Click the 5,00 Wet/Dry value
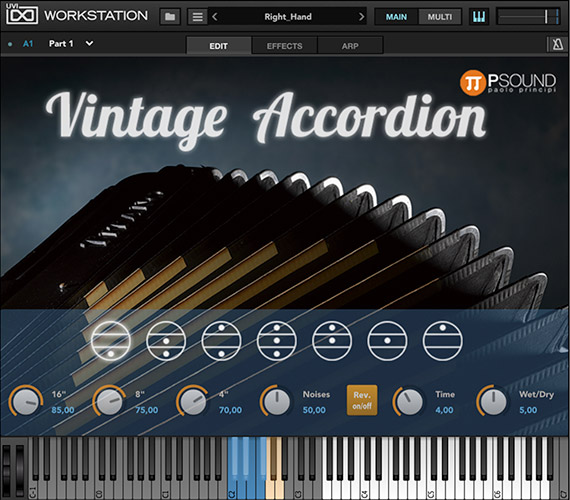 [528, 410]
